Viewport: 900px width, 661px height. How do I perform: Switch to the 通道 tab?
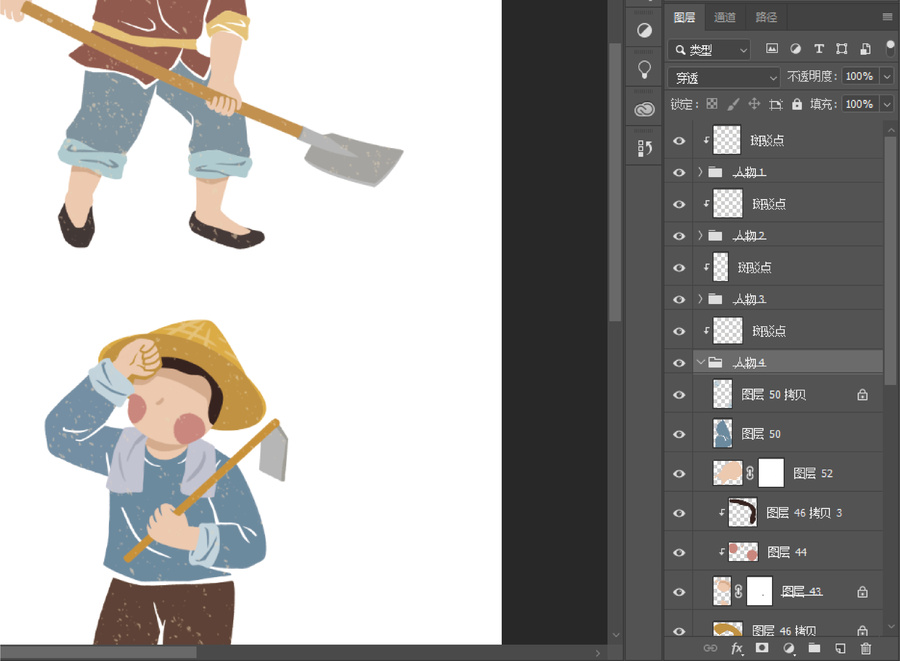pyautogui.click(x=724, y=17)
